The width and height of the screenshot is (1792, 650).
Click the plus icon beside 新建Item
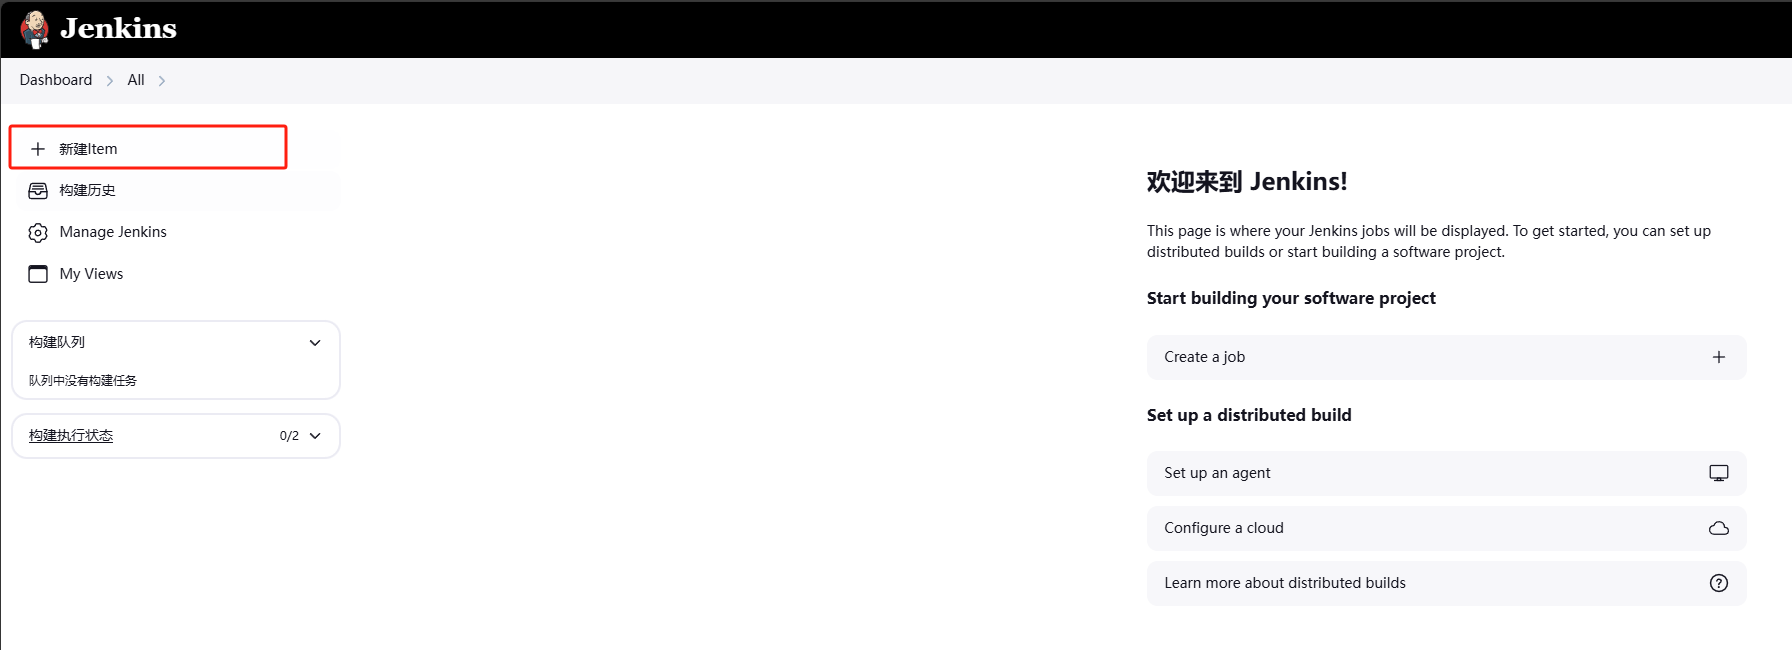pos(38,149)
